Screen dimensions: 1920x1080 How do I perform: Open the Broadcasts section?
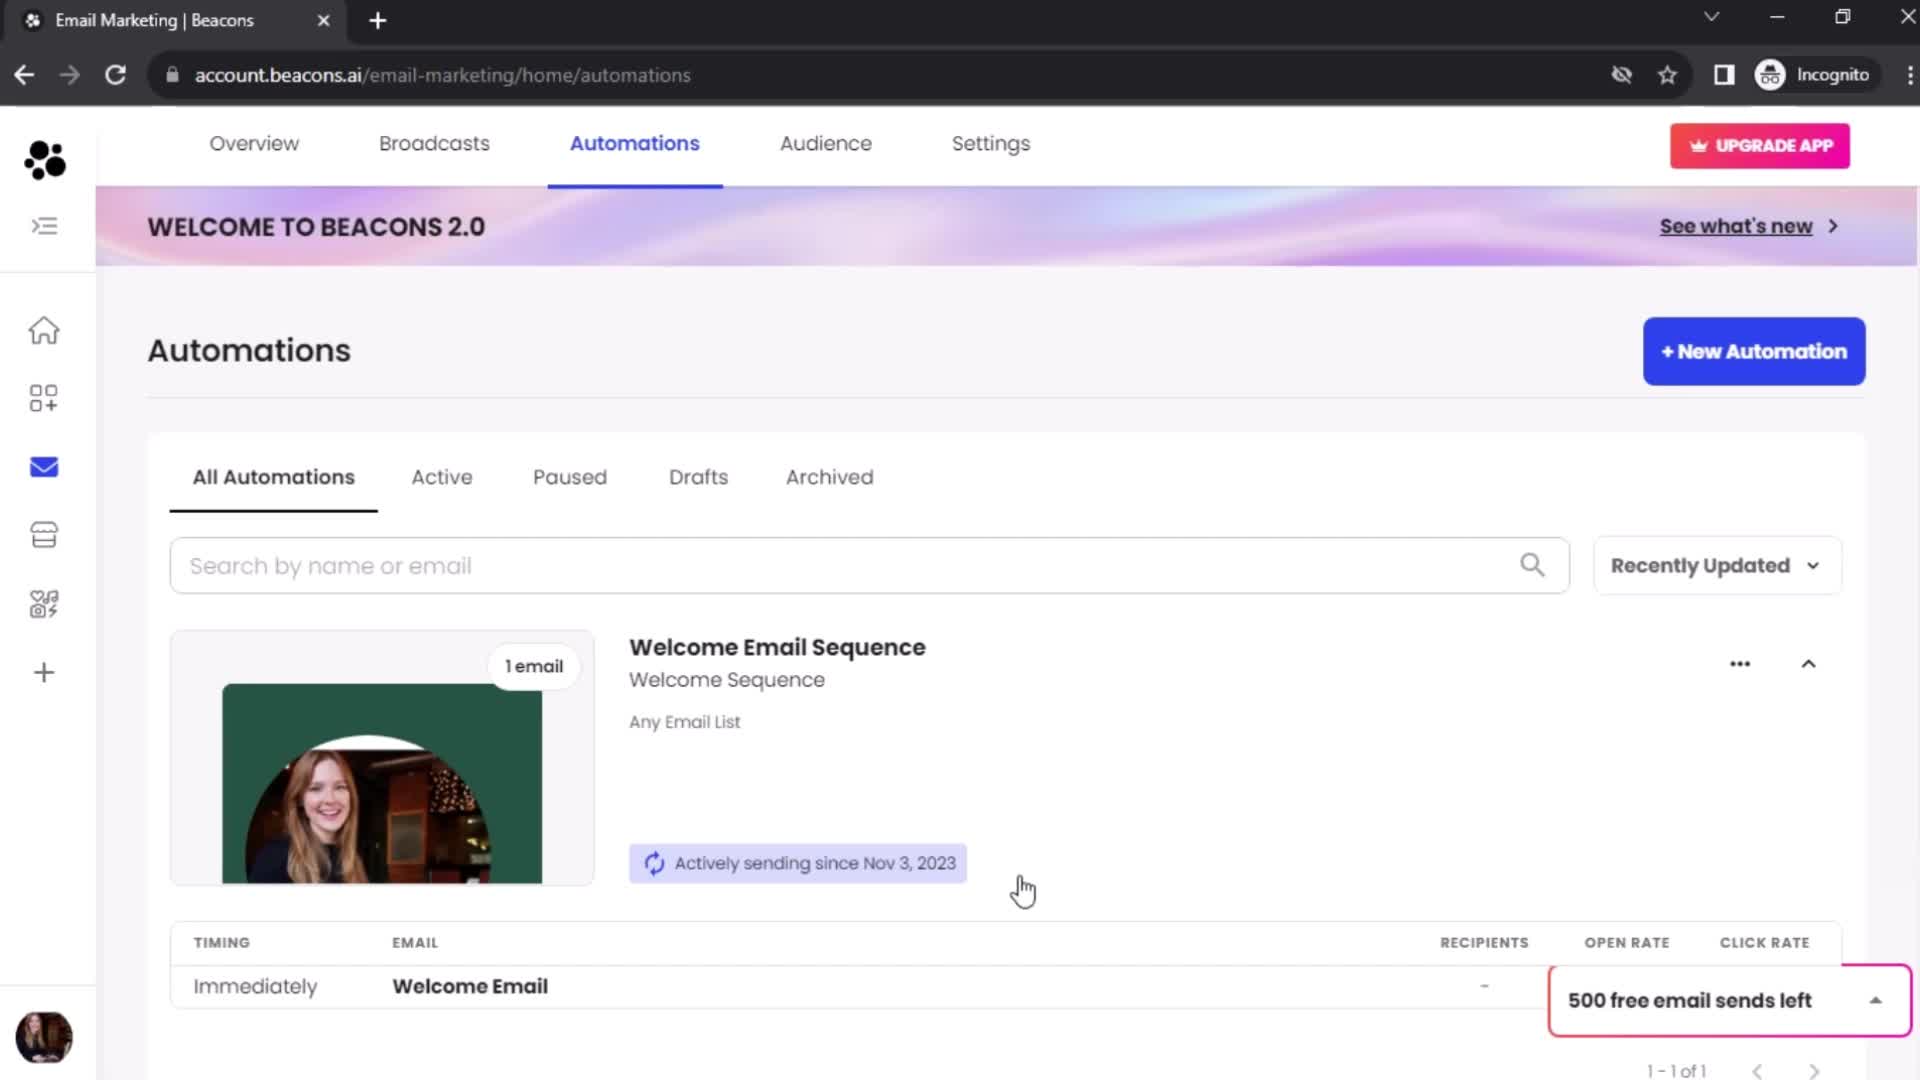point(434,144)
